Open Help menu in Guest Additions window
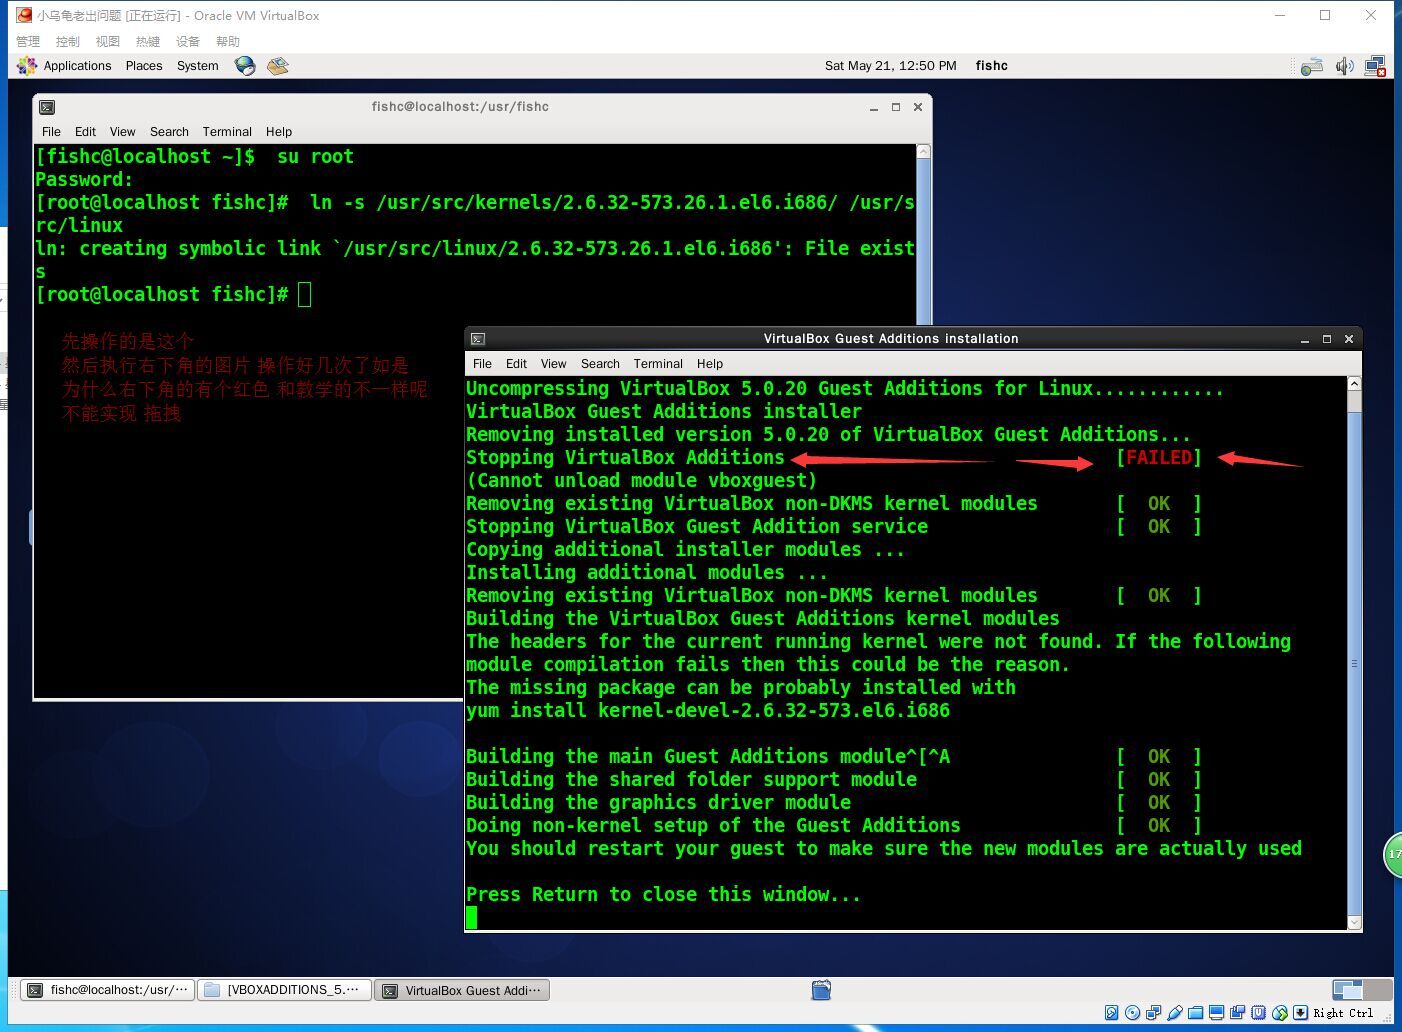 [x=710, y=364]
